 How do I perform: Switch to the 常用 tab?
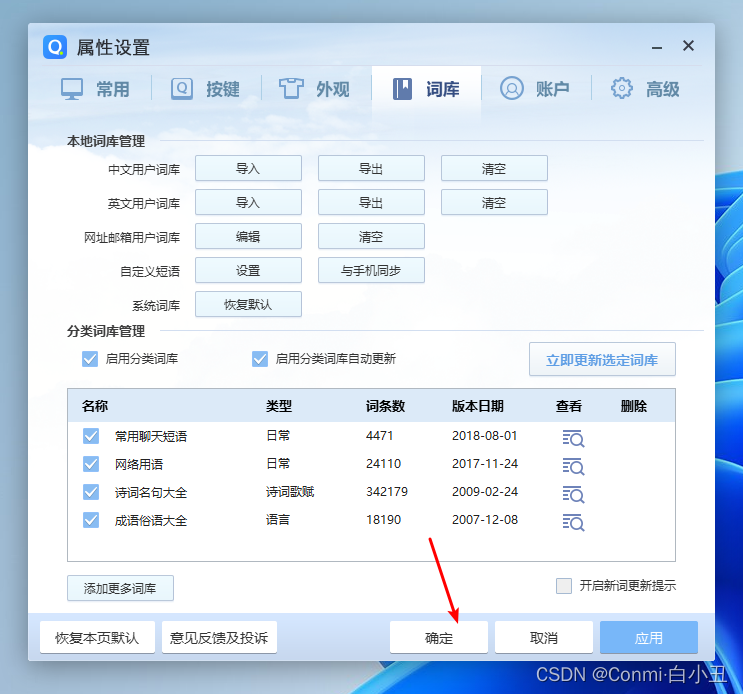pyautogui.click(x=96, y=89)
